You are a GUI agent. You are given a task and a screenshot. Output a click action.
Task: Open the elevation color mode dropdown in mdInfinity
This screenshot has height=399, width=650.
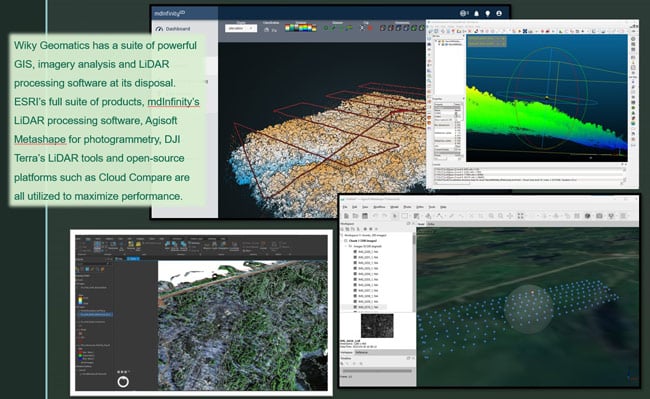point(241,28)
